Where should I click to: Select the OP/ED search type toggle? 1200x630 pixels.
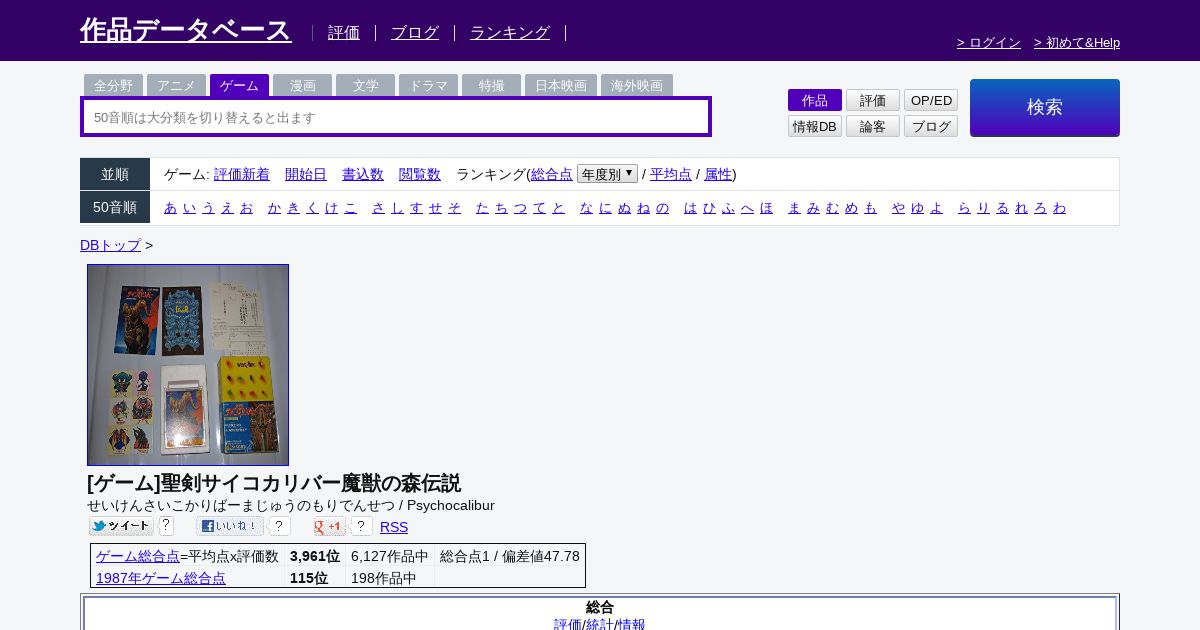pos(931,100)
